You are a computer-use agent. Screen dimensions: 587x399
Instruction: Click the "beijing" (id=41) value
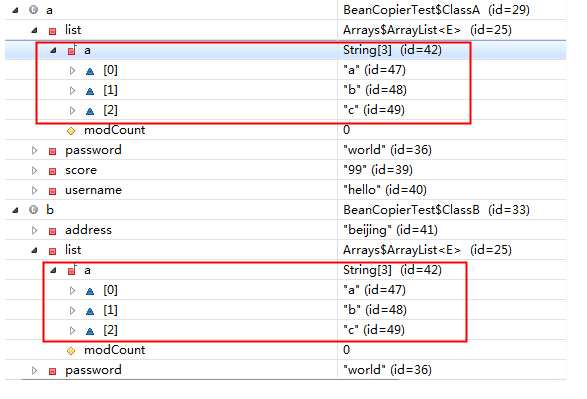[x=390, y=230]
